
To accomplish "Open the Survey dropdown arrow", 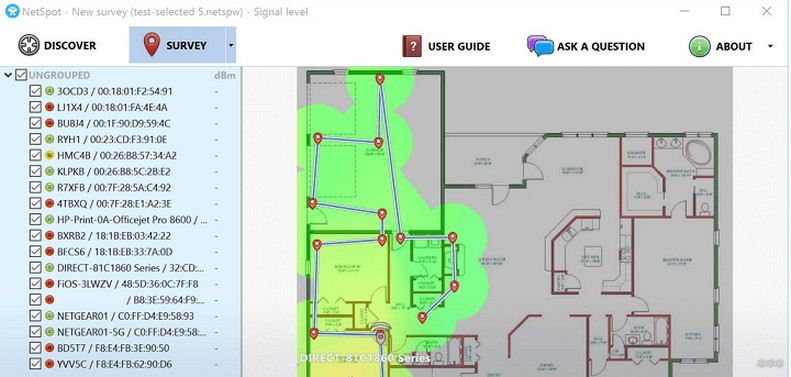I will [x=231, y=45].
